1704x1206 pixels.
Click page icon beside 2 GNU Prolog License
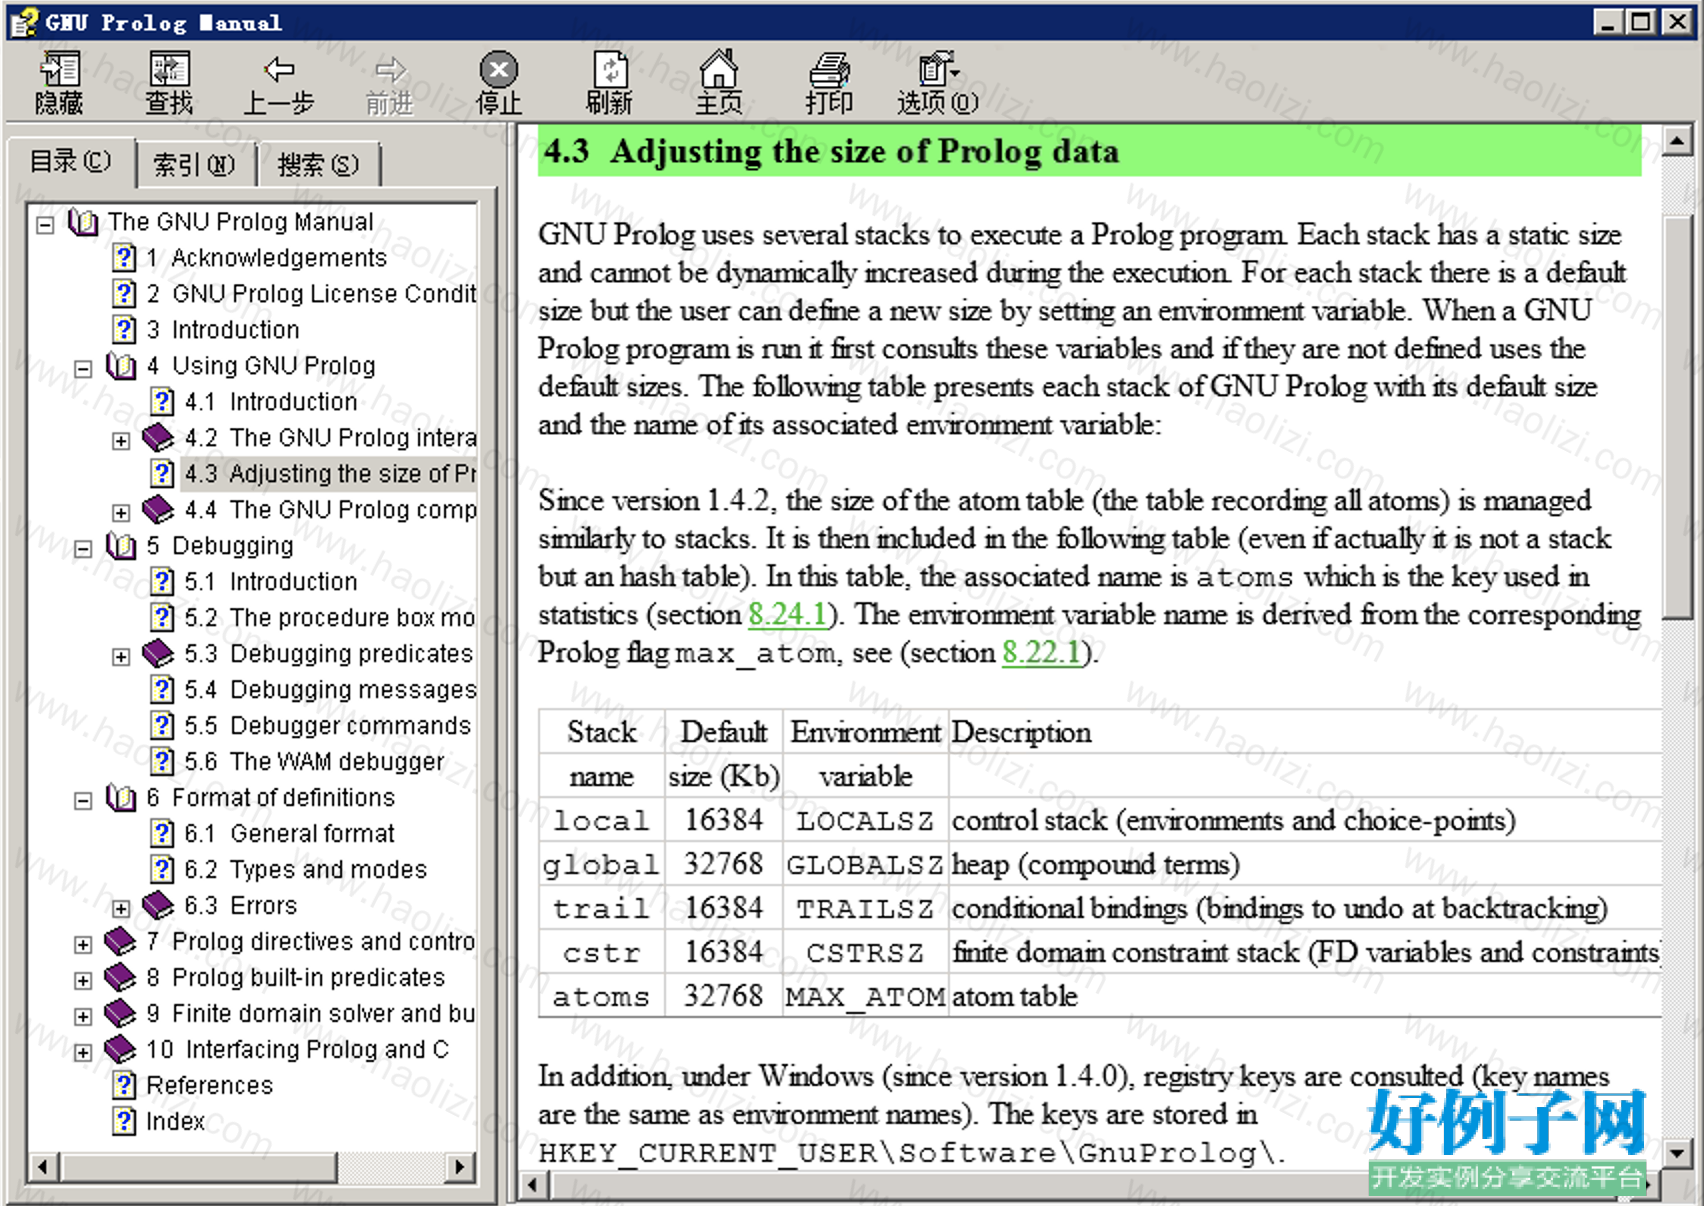tap(124, 293)
